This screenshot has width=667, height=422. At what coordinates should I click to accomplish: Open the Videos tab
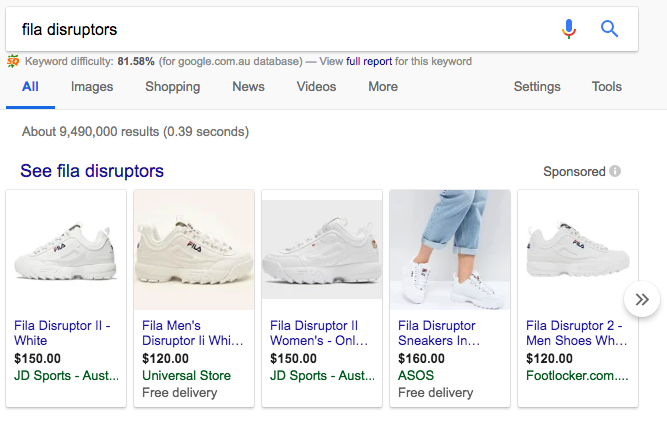click(x=316, y=87)
